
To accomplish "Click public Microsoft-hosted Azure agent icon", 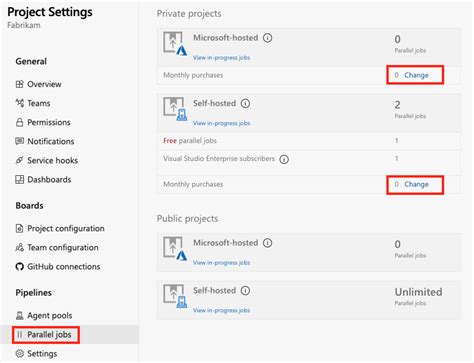I will (175, 249).
